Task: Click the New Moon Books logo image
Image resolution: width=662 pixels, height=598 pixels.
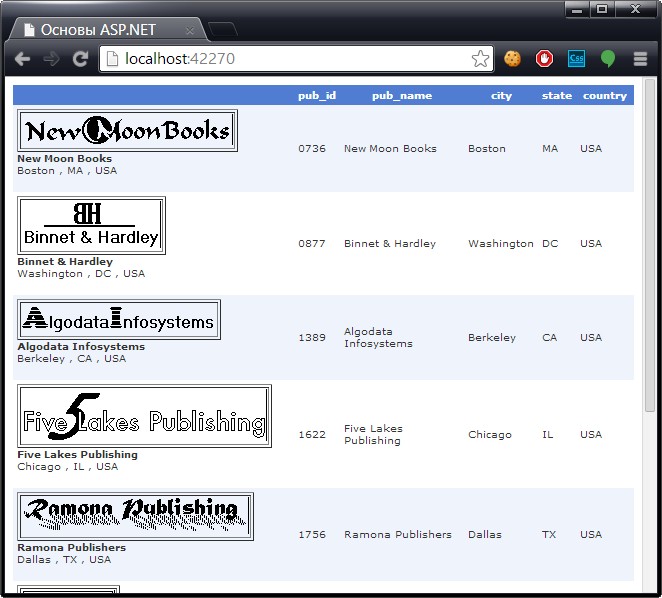Action: pos(127,130)
